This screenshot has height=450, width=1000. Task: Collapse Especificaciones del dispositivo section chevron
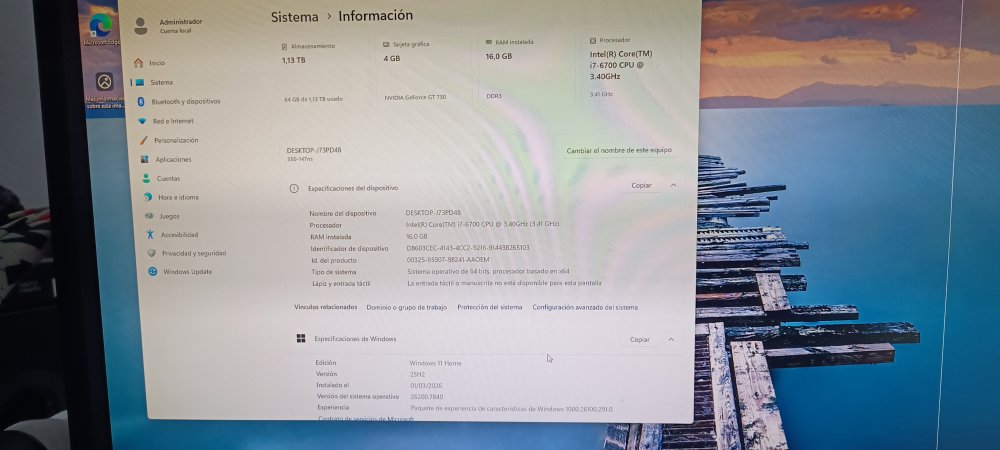point(673,185)
